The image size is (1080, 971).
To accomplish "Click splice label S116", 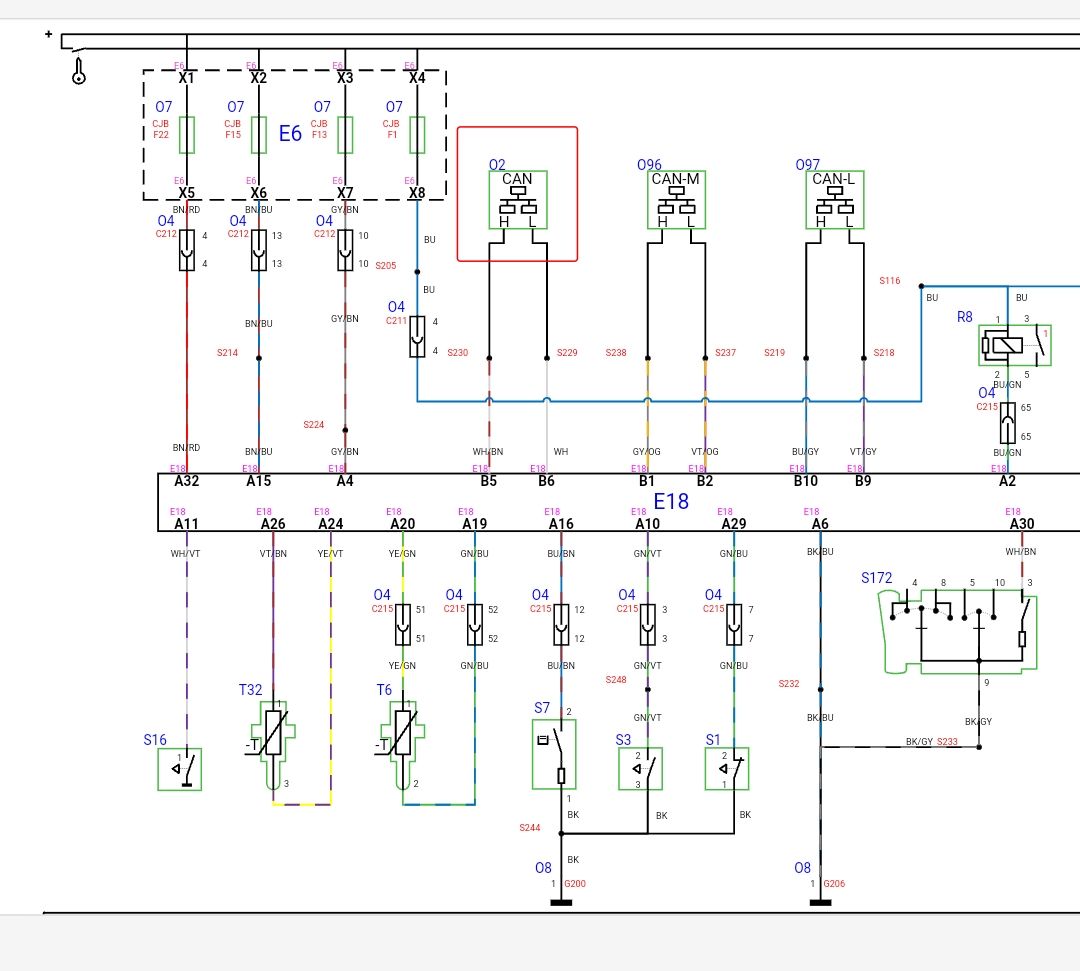I will click(889, 281).
